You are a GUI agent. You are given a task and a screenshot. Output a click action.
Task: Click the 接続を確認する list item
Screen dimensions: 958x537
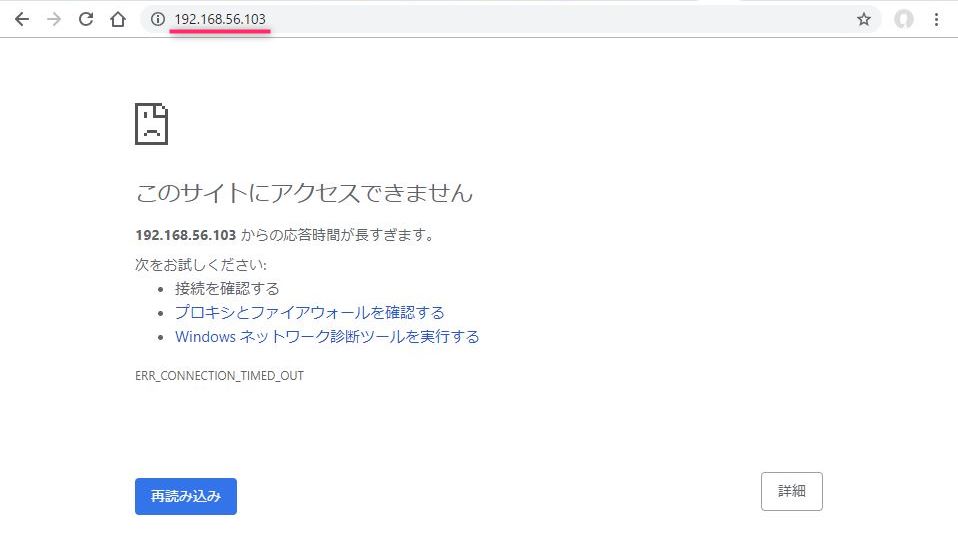[227, 288]
